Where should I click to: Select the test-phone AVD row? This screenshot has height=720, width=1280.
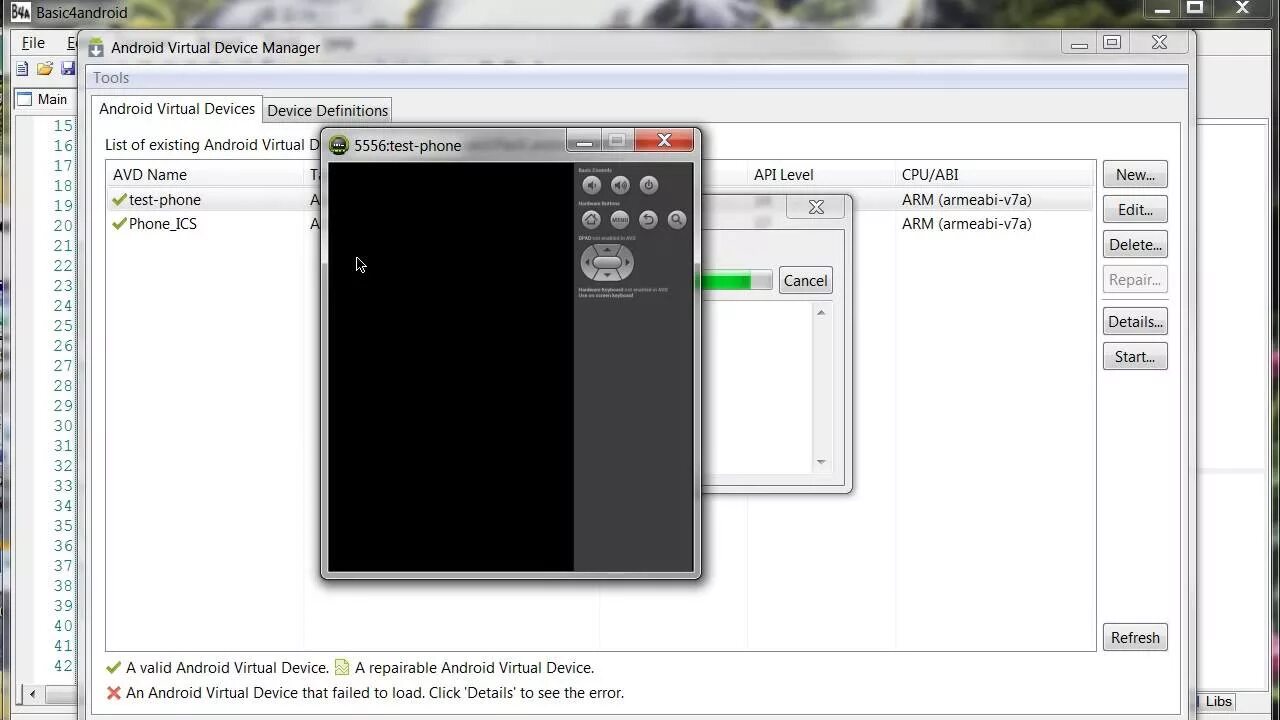[600, 200]
